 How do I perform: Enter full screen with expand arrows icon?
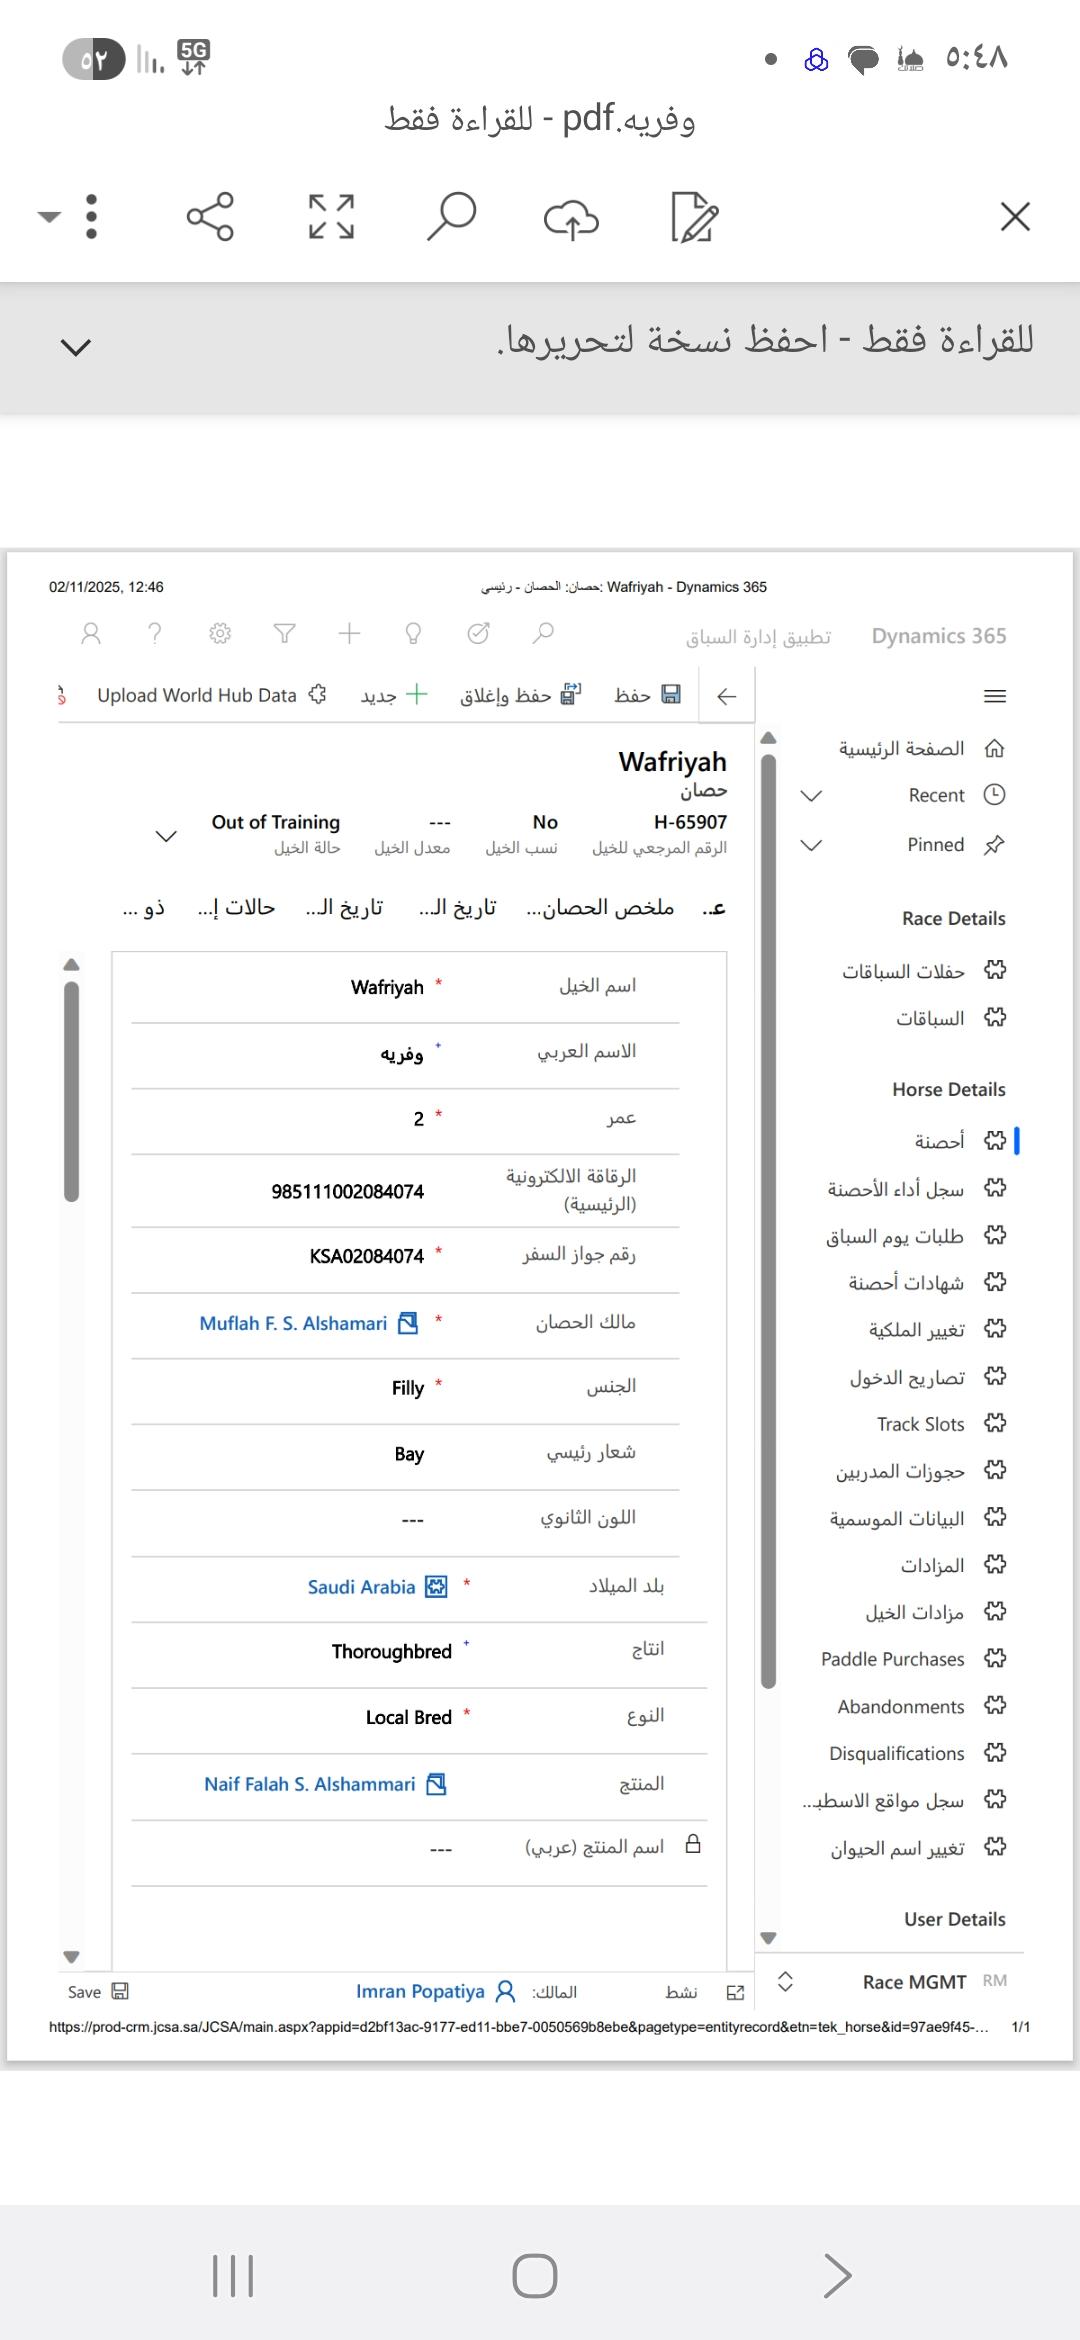[331, 216]
